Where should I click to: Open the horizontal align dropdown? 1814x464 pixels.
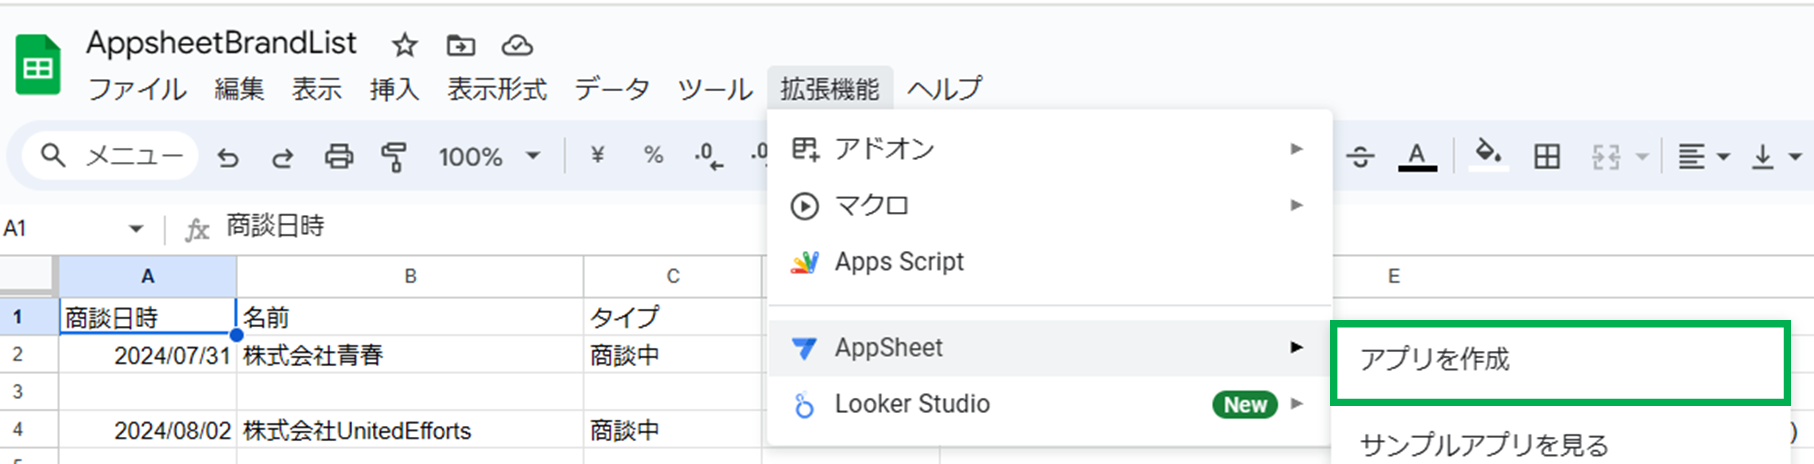click(x=1703, y=156)
